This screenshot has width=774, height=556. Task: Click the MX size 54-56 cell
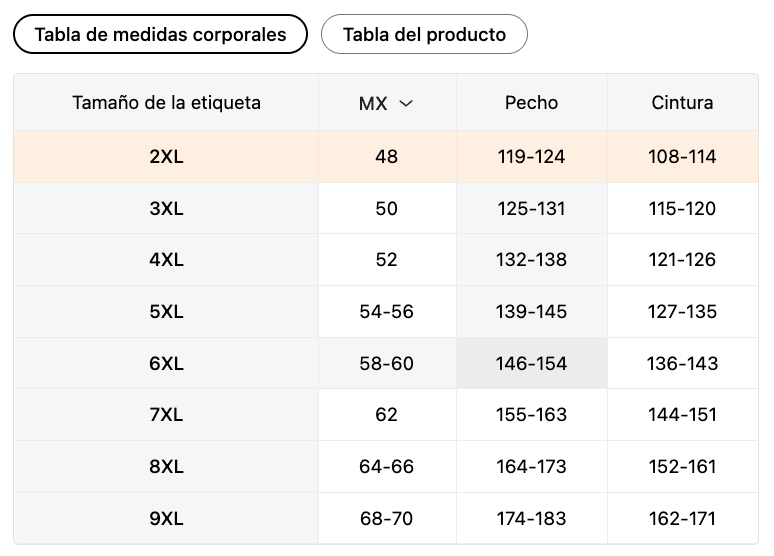pyautogui.click(x=386, y=312)
